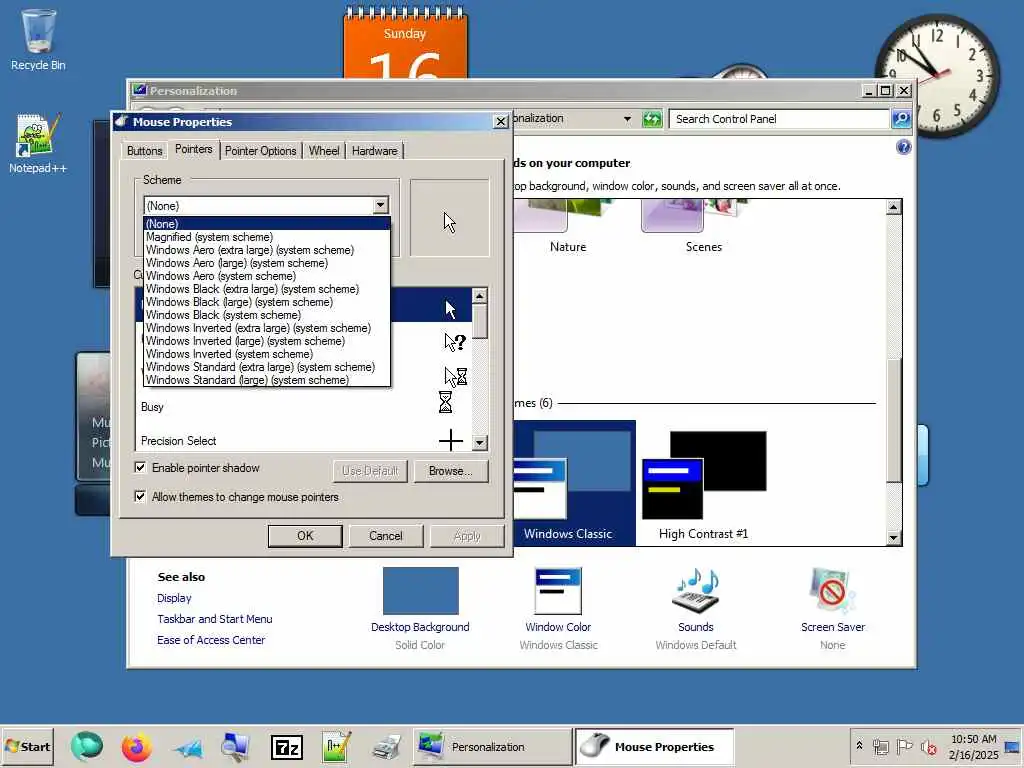Click the volume muted tray icon
Screen dimensions: 1024x768
[928, 746]
